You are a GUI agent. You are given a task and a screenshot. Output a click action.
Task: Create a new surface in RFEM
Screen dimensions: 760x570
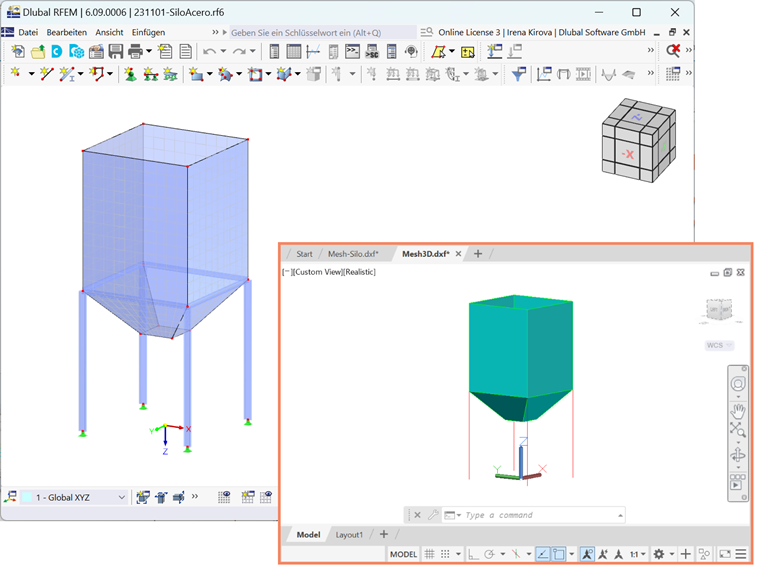[x=196, y=74]
